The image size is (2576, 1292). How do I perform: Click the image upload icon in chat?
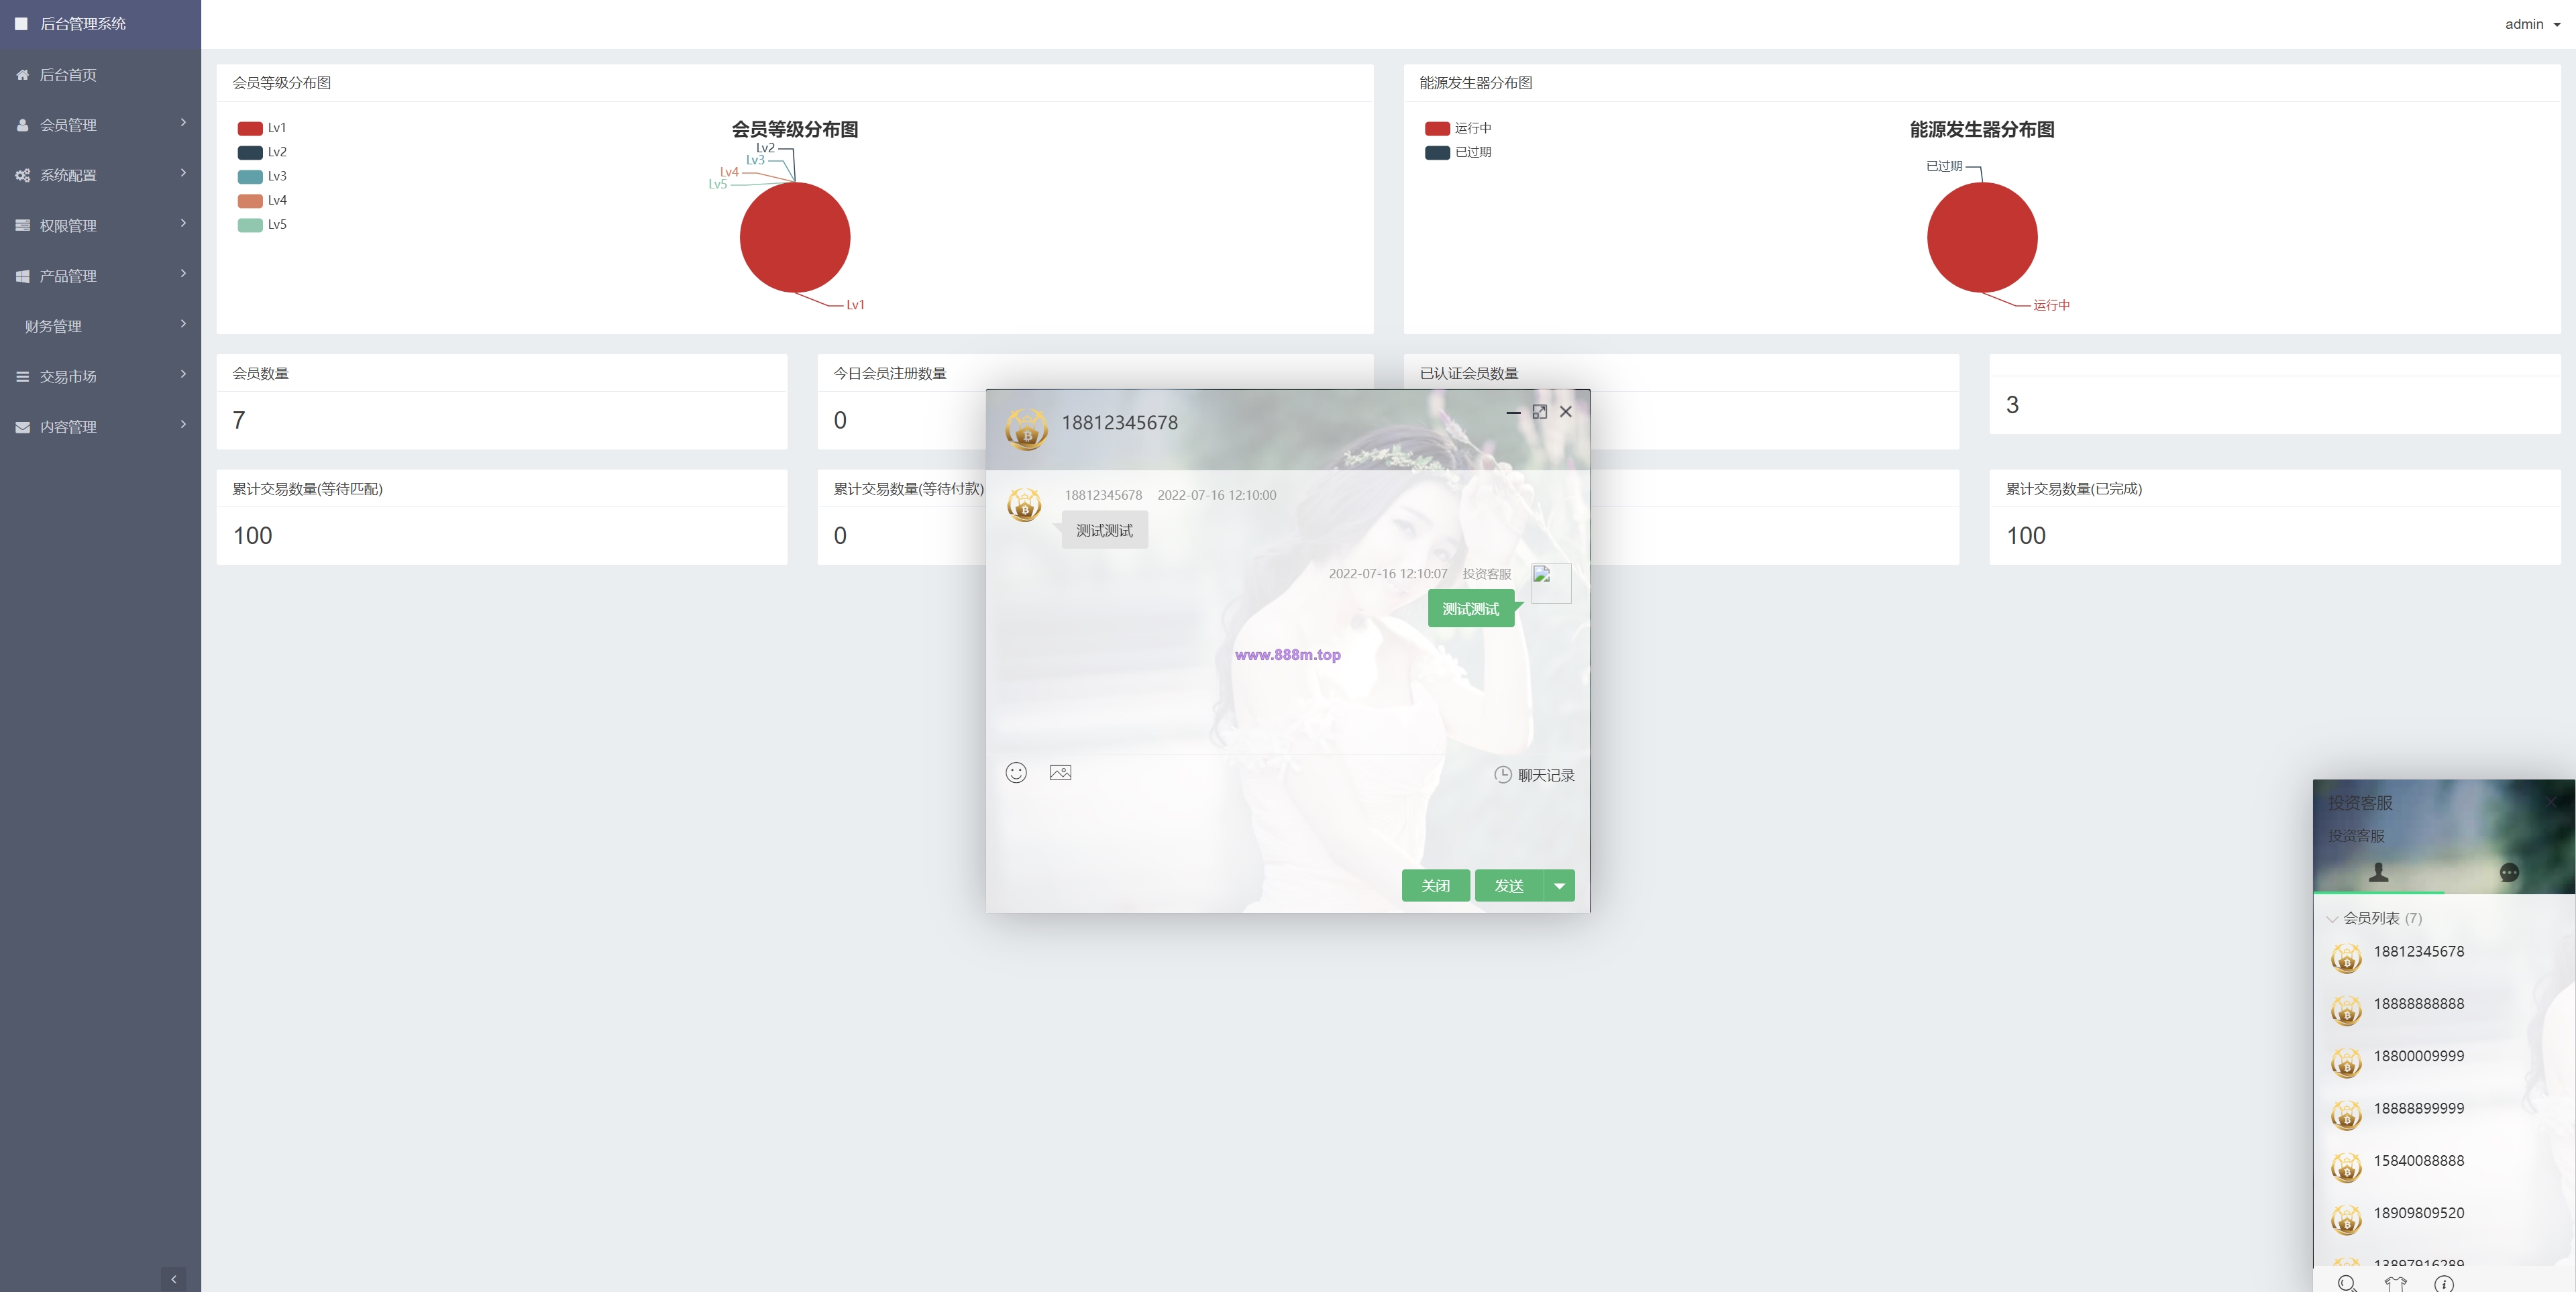click(1060, 772)
